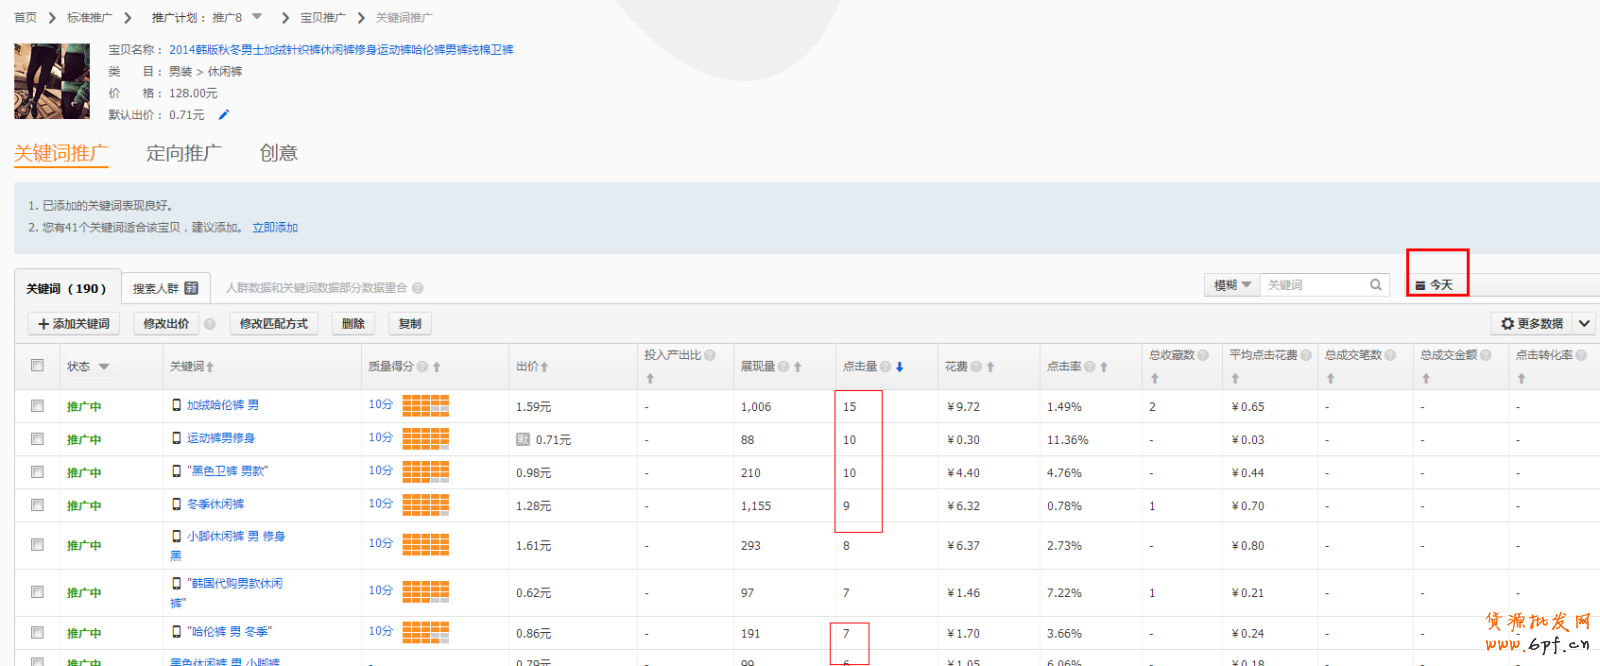This screenshot has height=666, width=1600.
Task: Click the 修改匹配方式 button
Action: pos(274,324)
